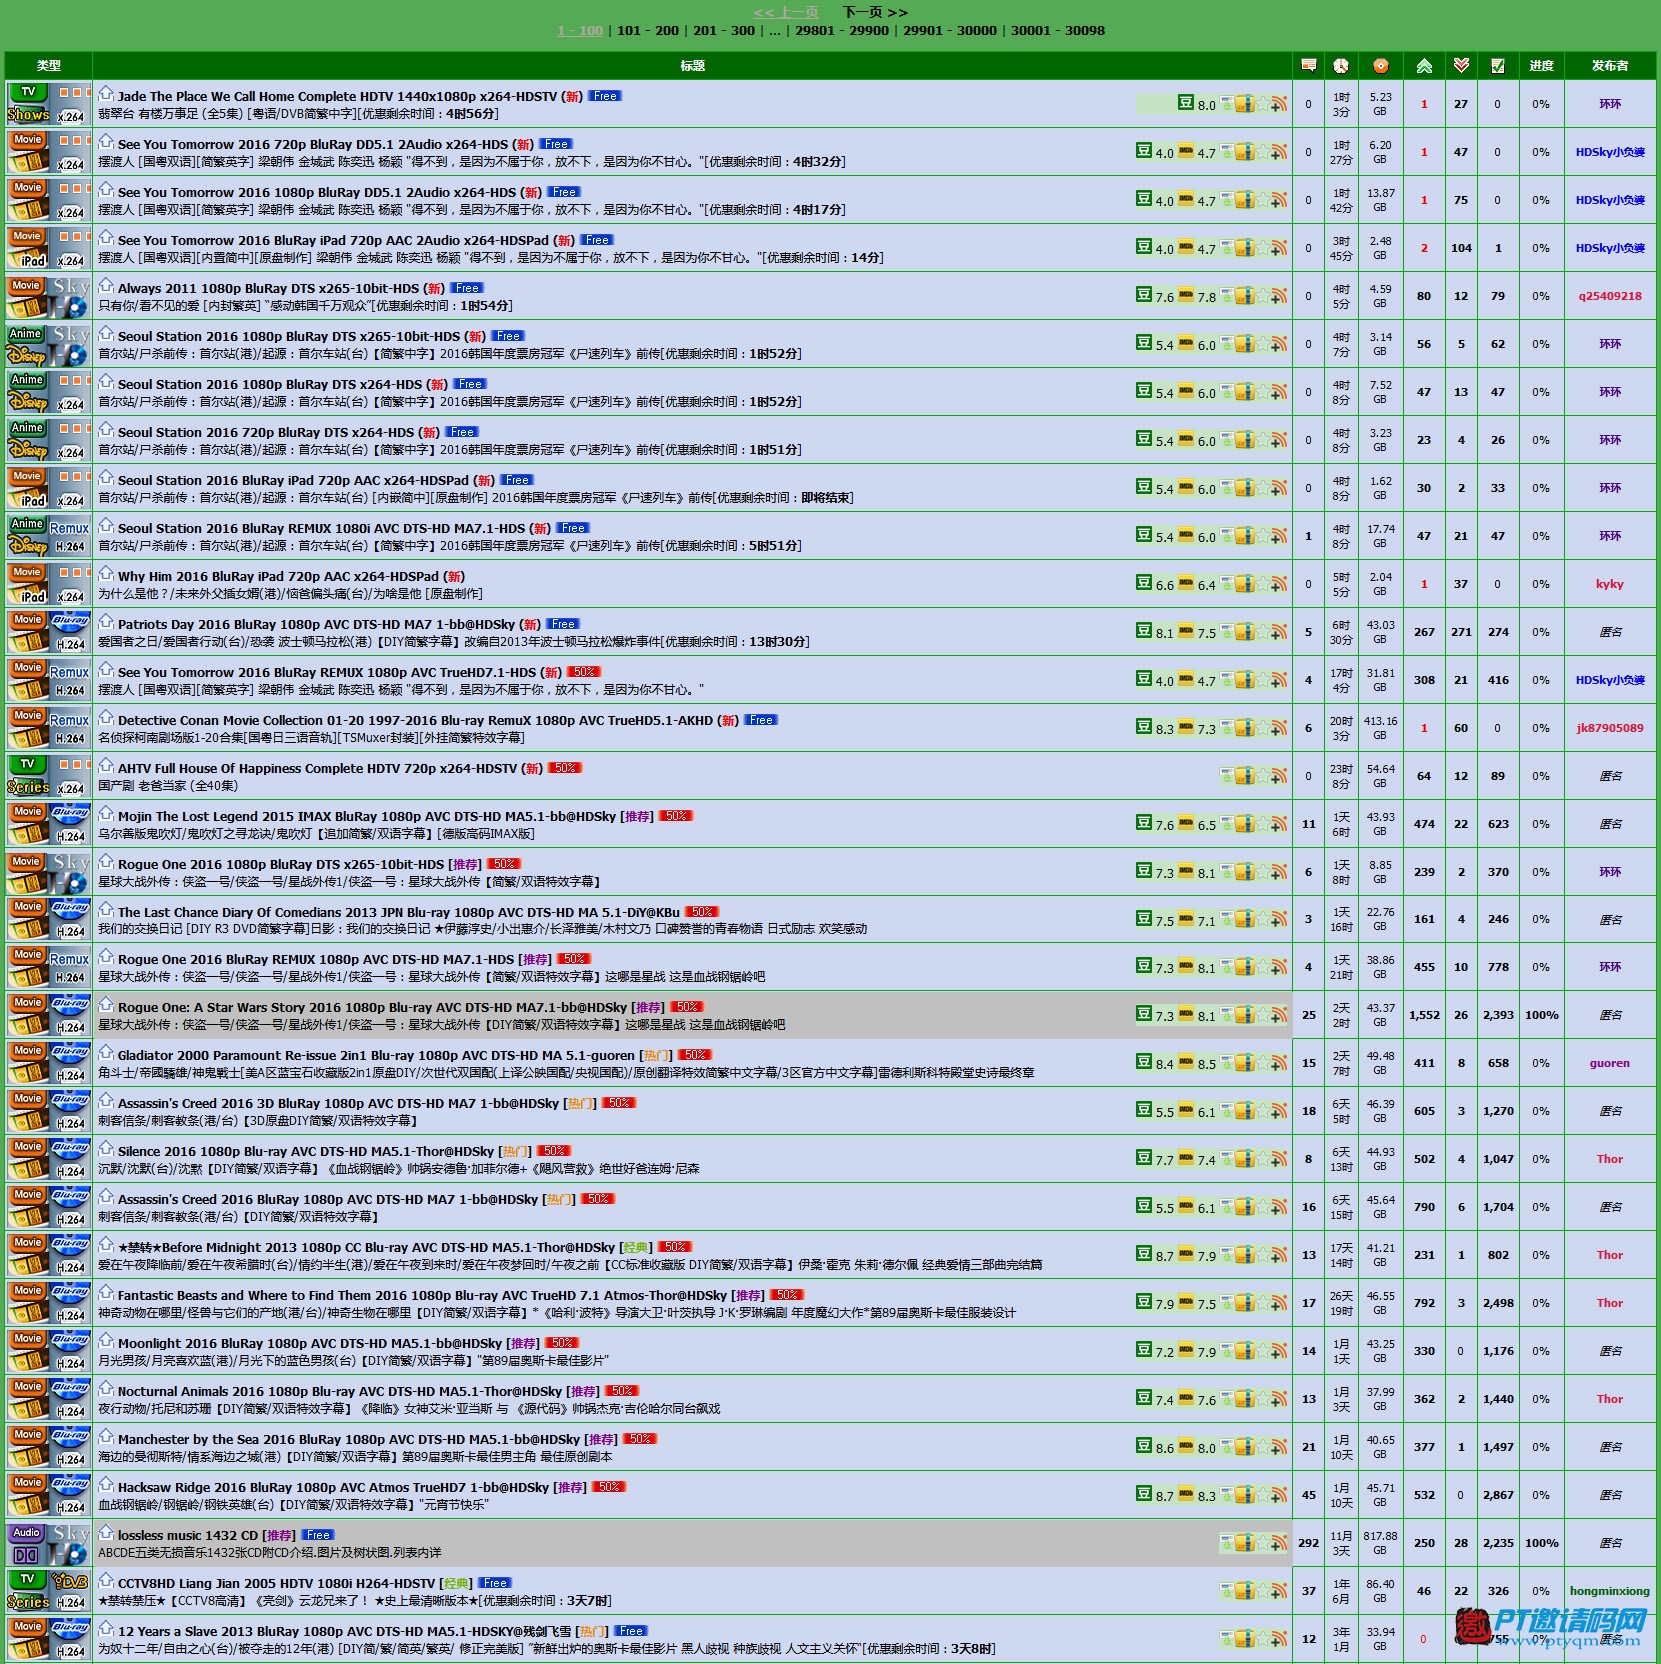Screen dimensions: 1661x1664
Task: Click Anime category icon for Seoul Station x265-10bit
Action: 27,344
